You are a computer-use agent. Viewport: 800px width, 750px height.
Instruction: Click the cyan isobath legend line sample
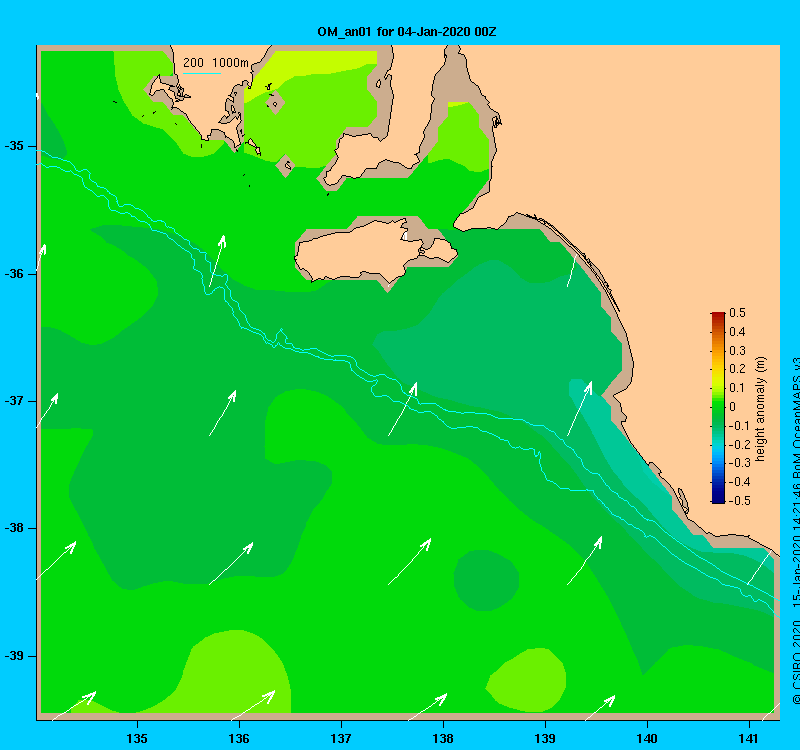[202, 73]
